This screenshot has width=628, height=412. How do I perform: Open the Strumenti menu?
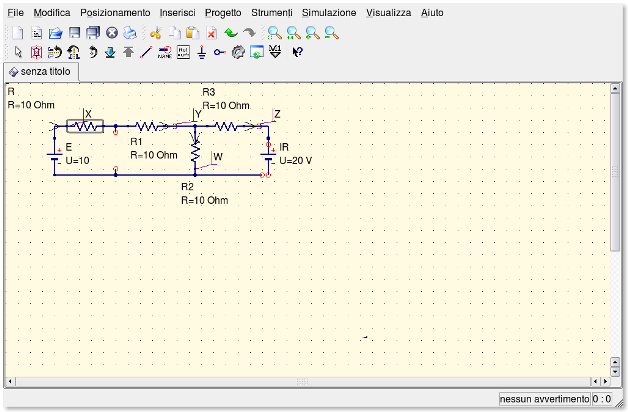click(272, 13)
